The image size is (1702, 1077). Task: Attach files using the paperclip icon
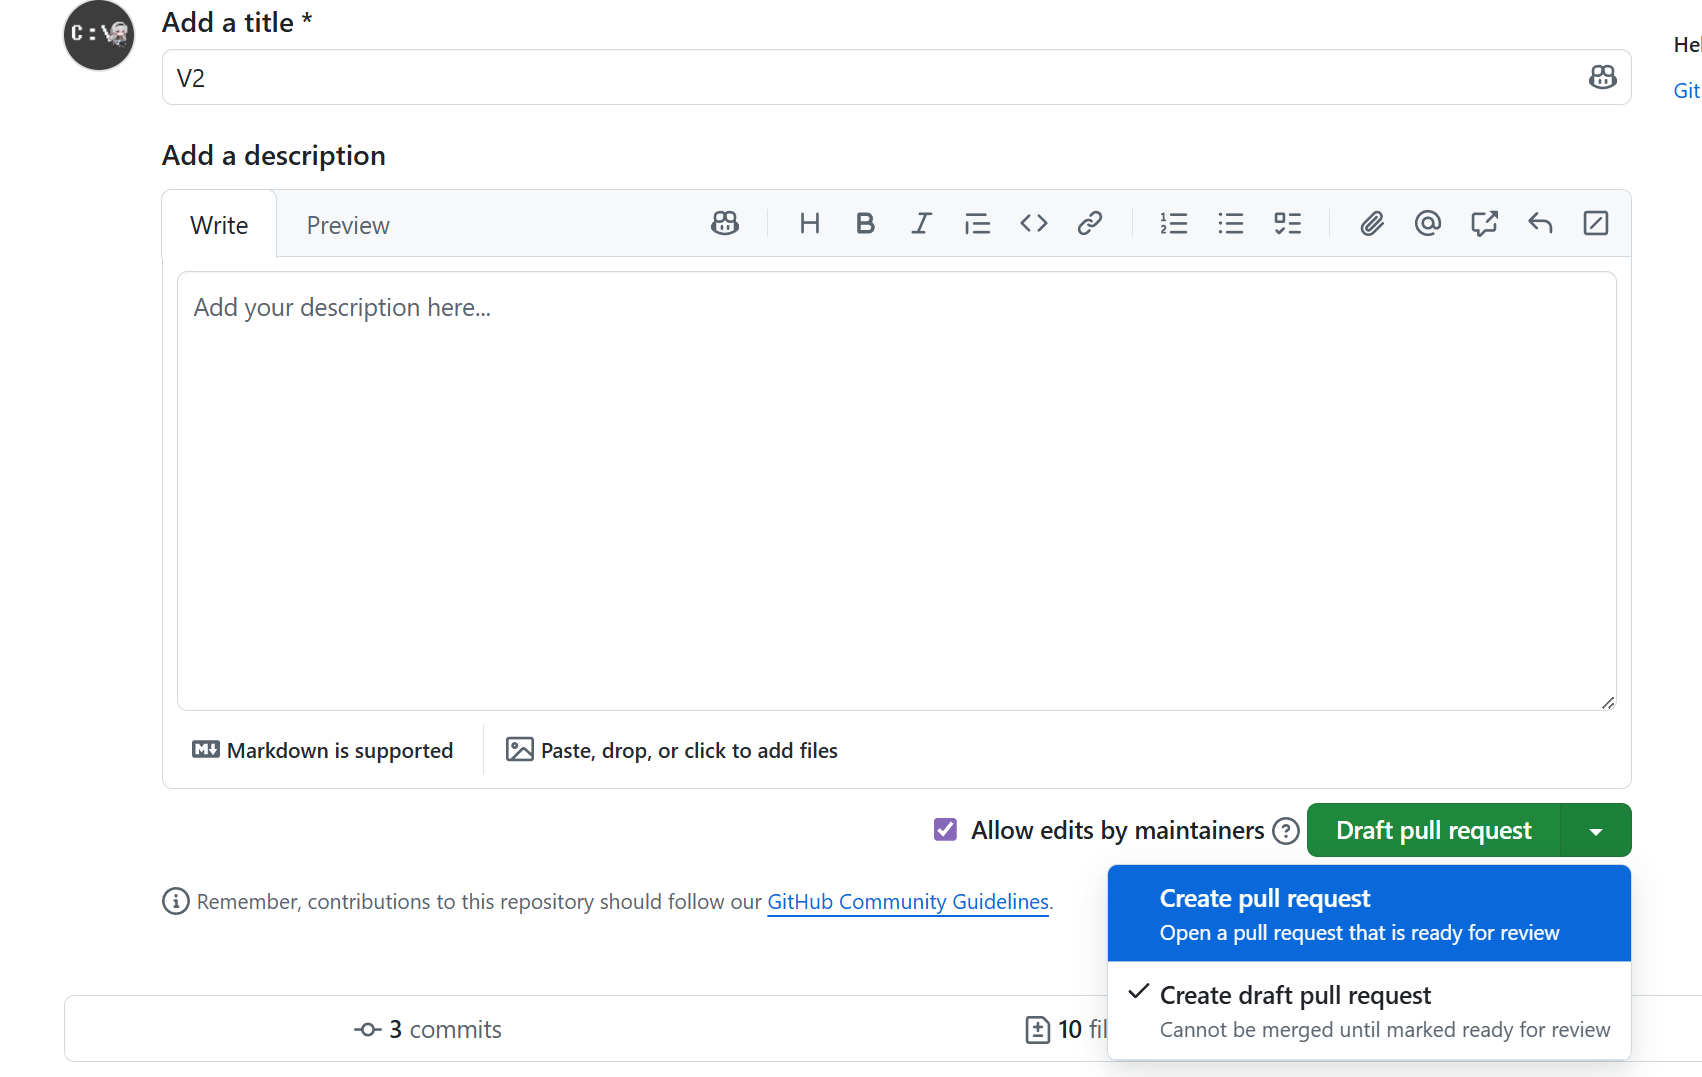point(1371,223)
